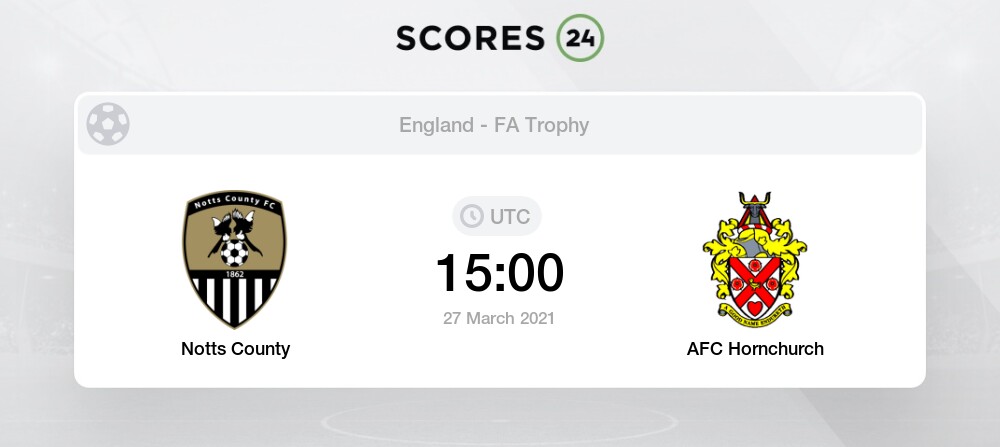This screenshot has height=447, width=1000.
Task: Click the soccer ball icon in league header
Action: tap(108, 125)
